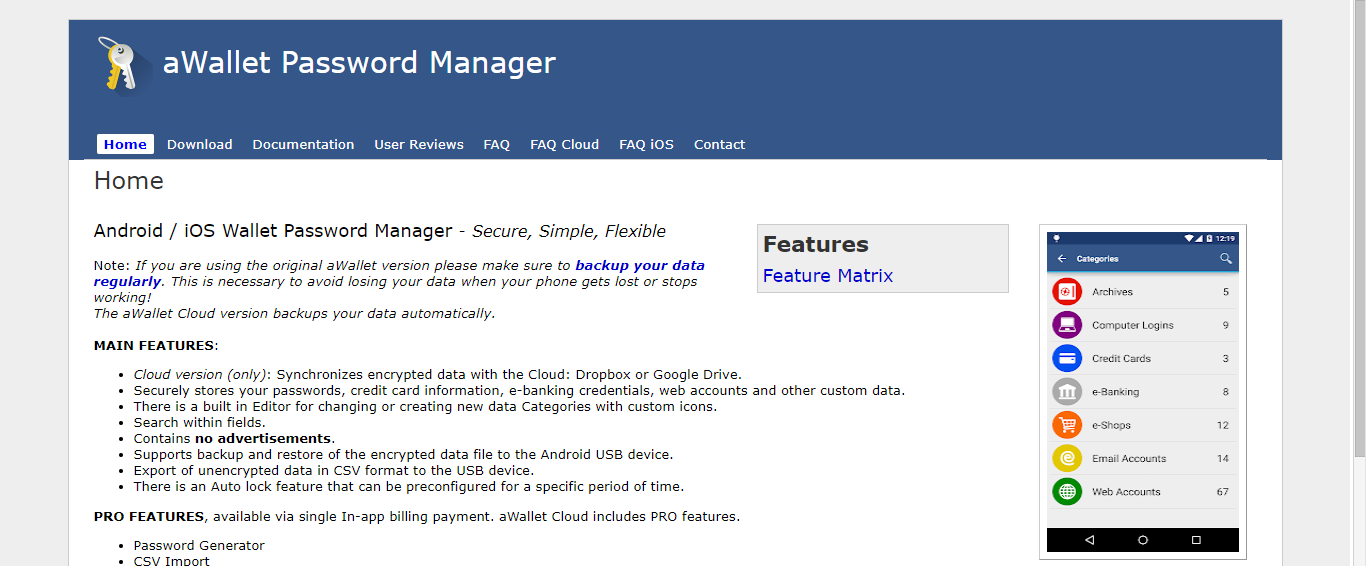
Task: Click the 'Categories' title in phone preview
Action: point(1097,259)
